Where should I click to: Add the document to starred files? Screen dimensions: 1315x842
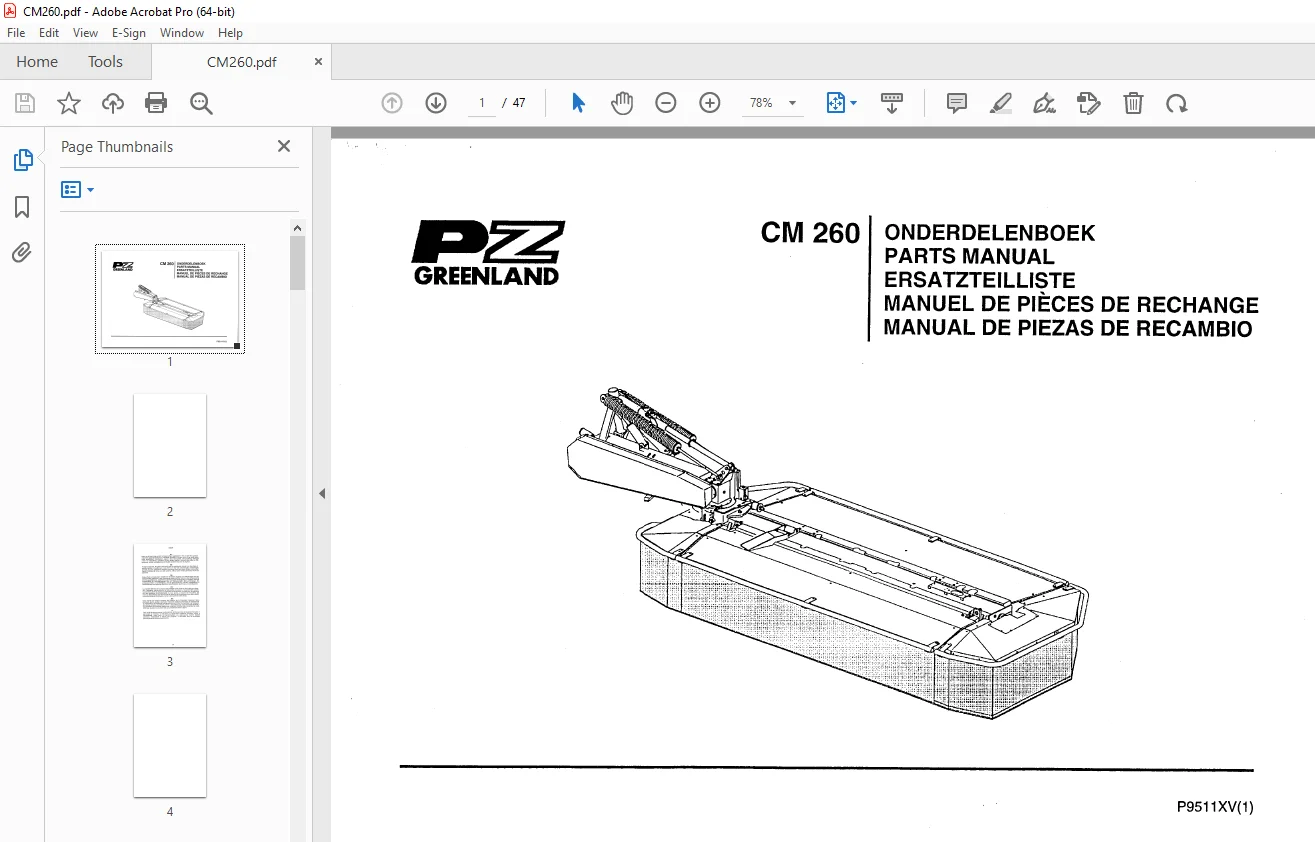pyautogui.click(x=69, y=103)
